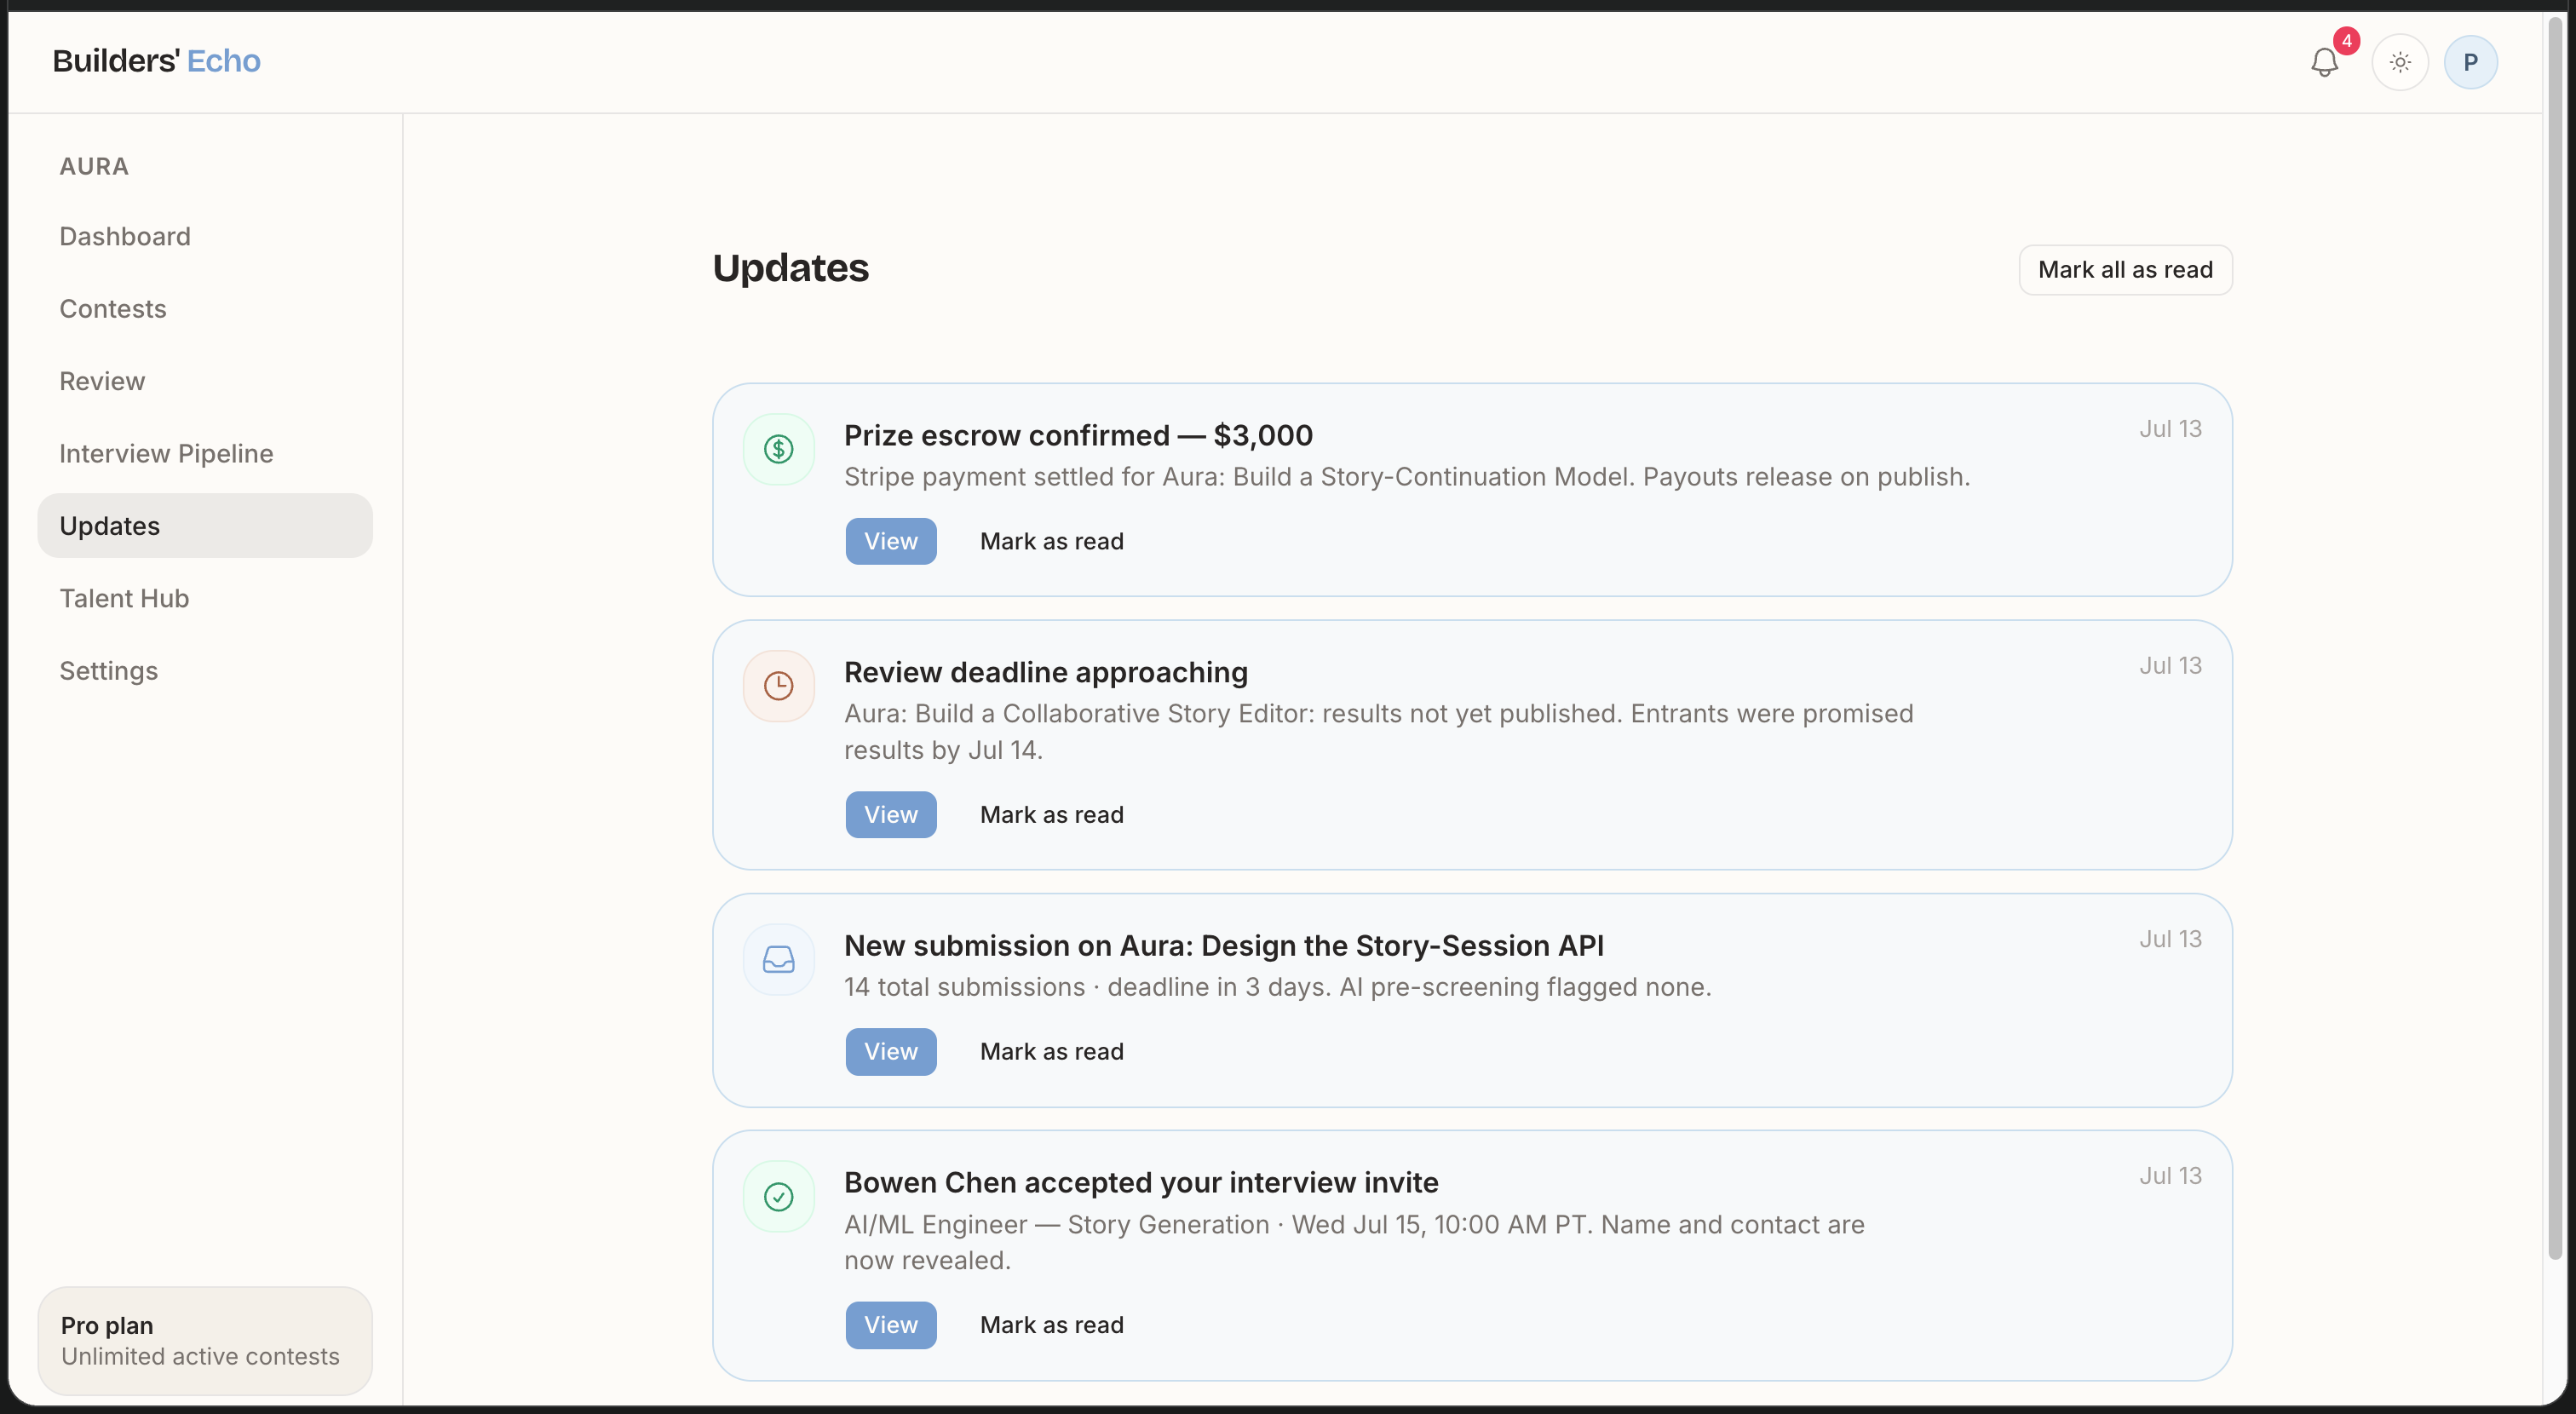Viewport: 2576px width, 1414px height.
Task: Toggle light/dark theme sun icon
Action: coord(2400,62)
